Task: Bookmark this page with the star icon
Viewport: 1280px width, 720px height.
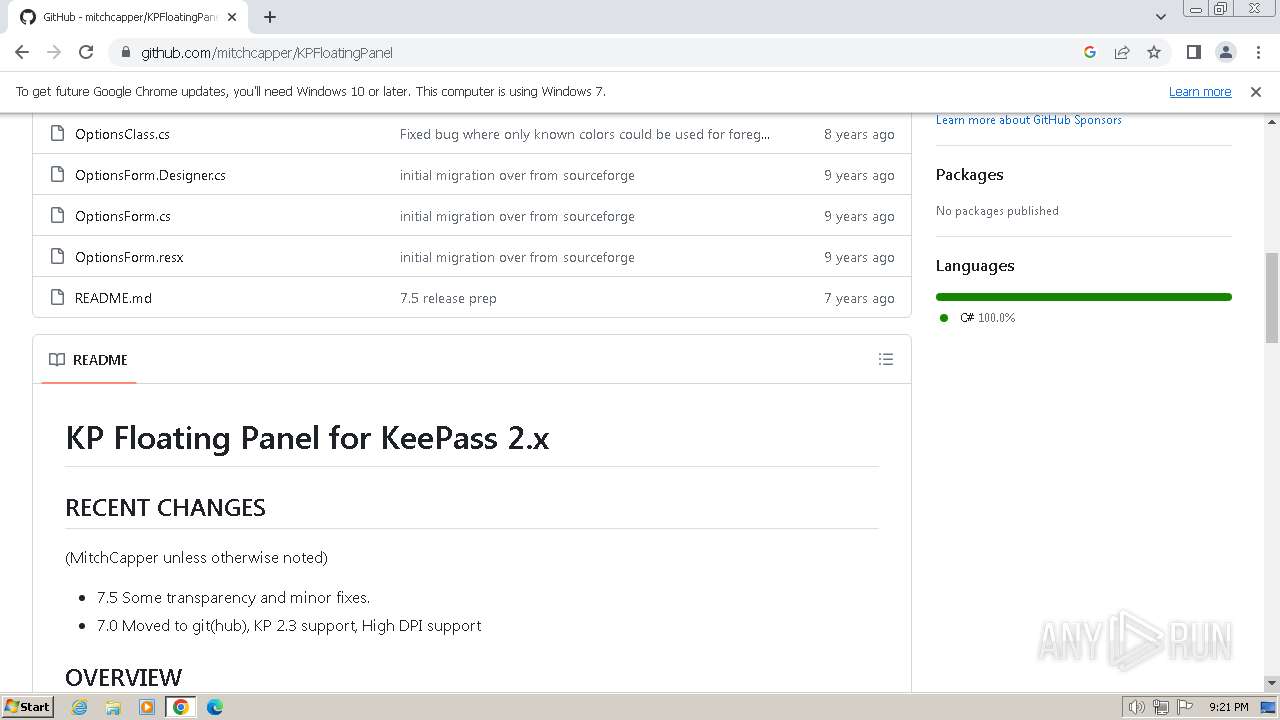Action: click(1154, 52)
